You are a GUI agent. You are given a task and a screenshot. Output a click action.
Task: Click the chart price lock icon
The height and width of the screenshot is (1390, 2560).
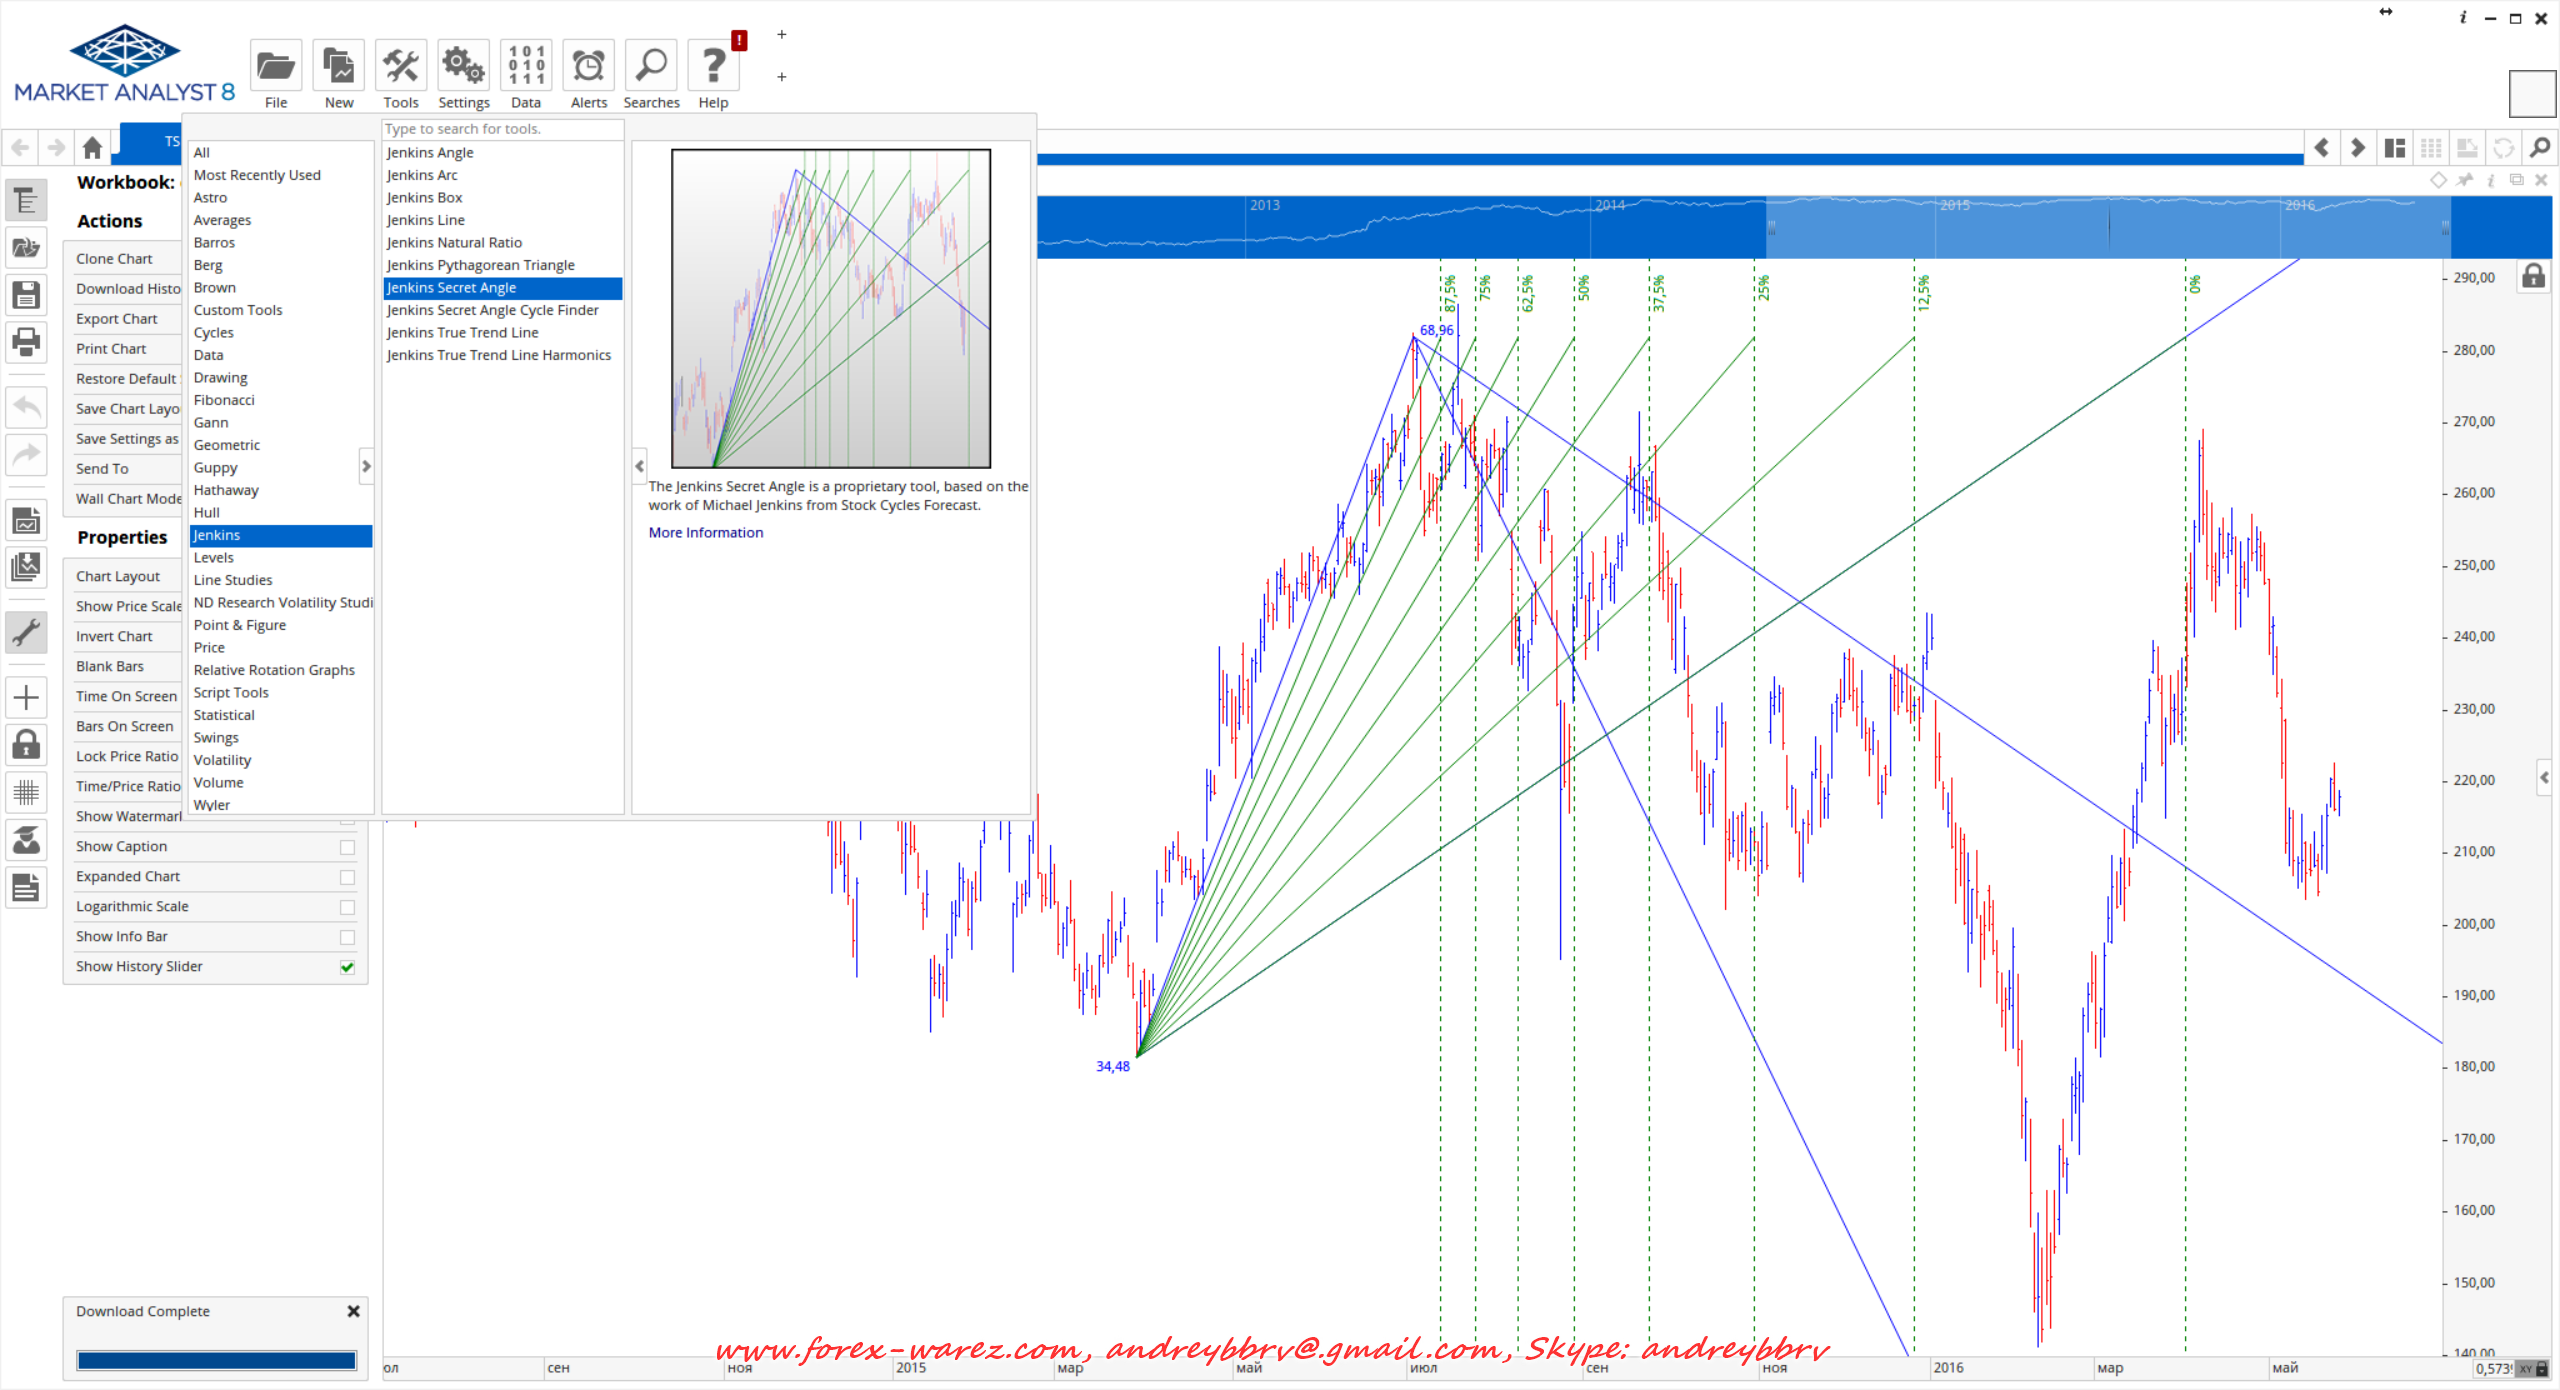(2533, 276)
